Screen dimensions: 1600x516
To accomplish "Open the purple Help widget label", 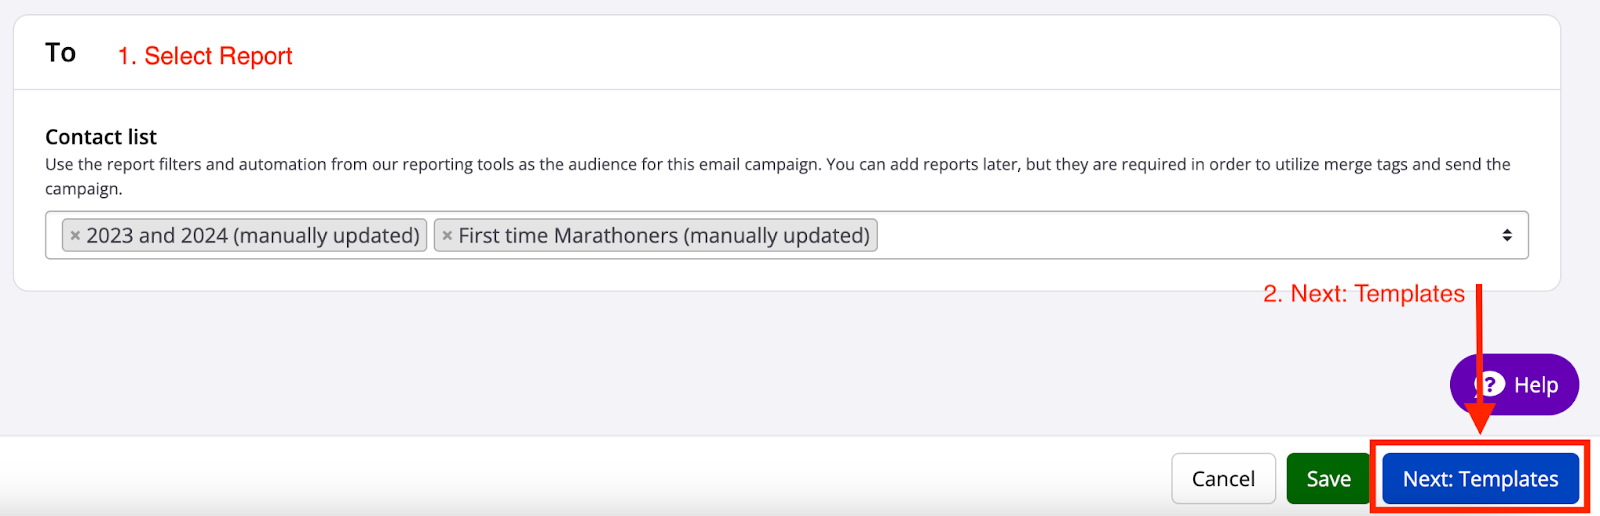I will pos(1535,385).
